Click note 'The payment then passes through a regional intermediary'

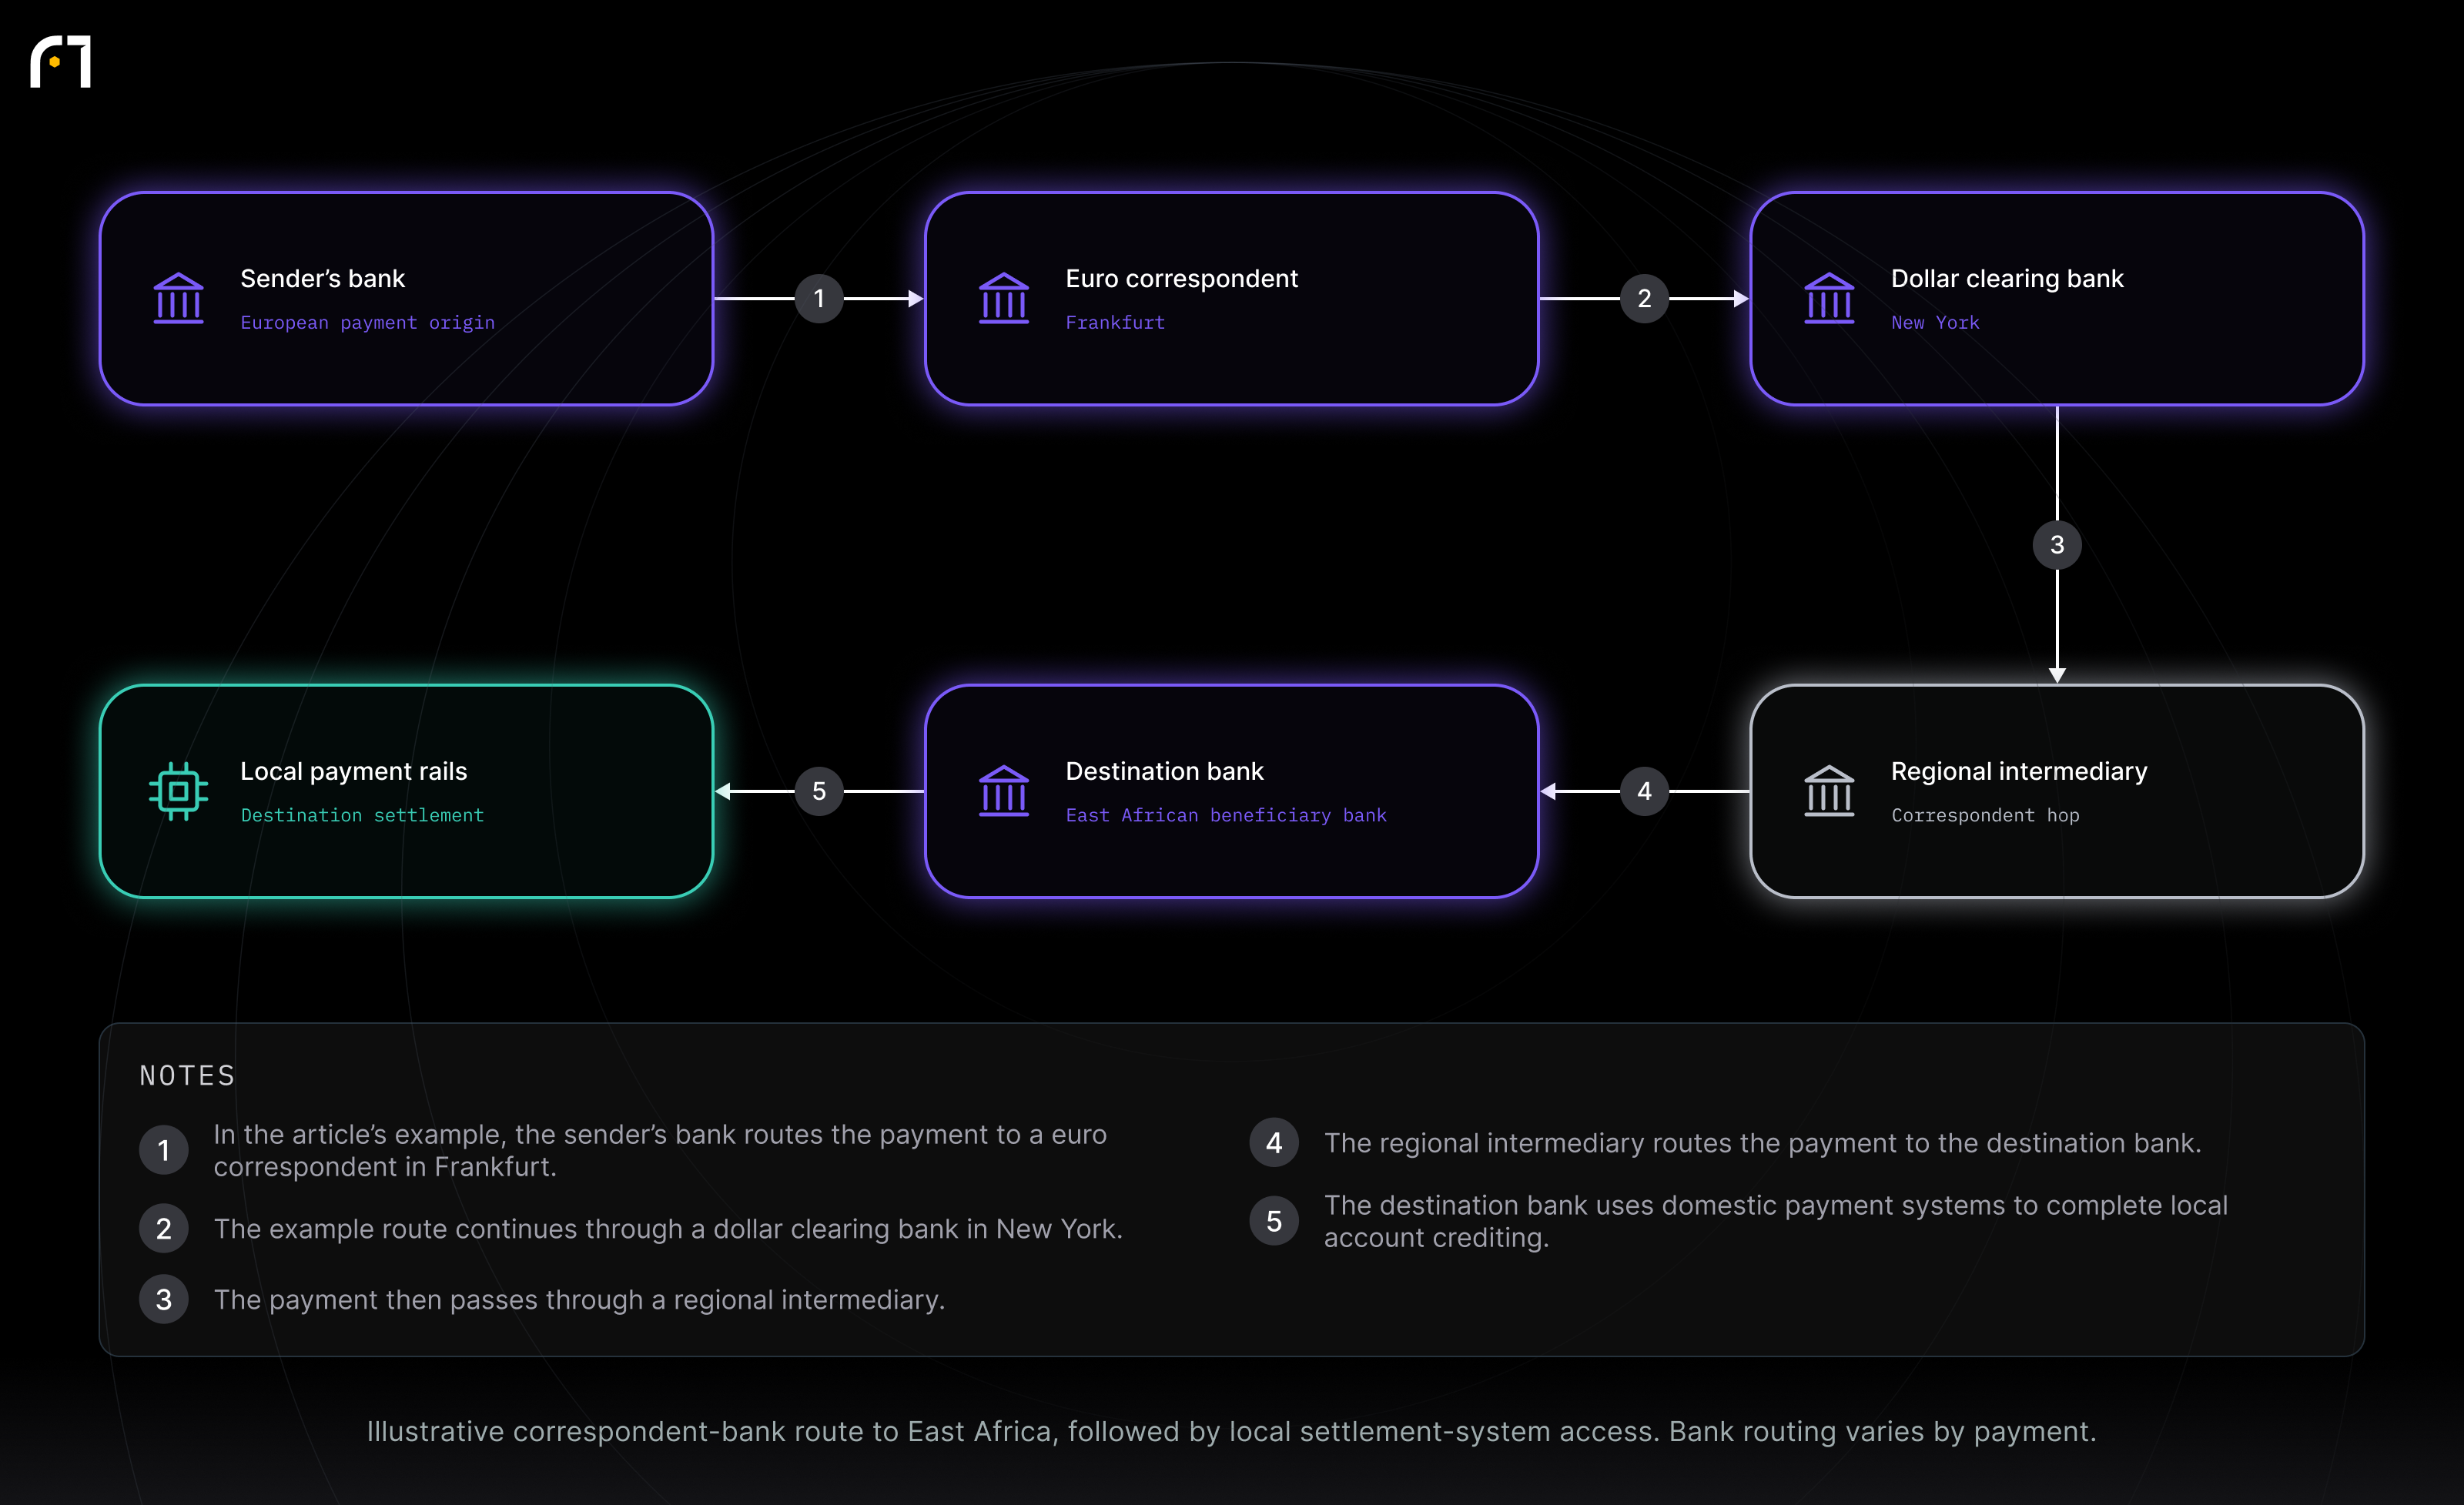[x=579, y=1299]
